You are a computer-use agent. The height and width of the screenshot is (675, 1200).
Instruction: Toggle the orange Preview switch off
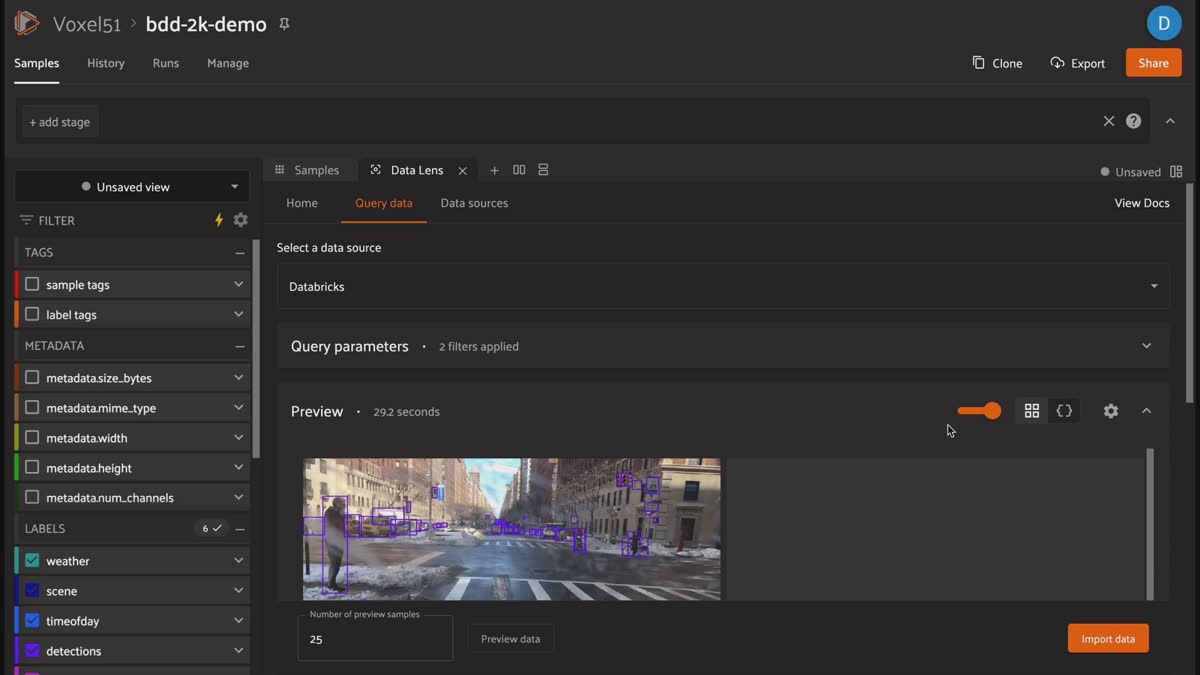point(979,411)
